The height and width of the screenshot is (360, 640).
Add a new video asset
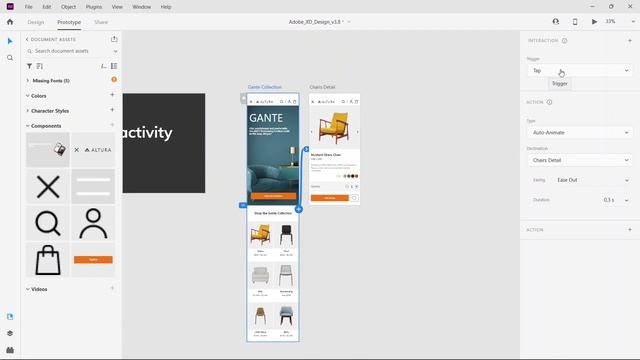(112, 288)
